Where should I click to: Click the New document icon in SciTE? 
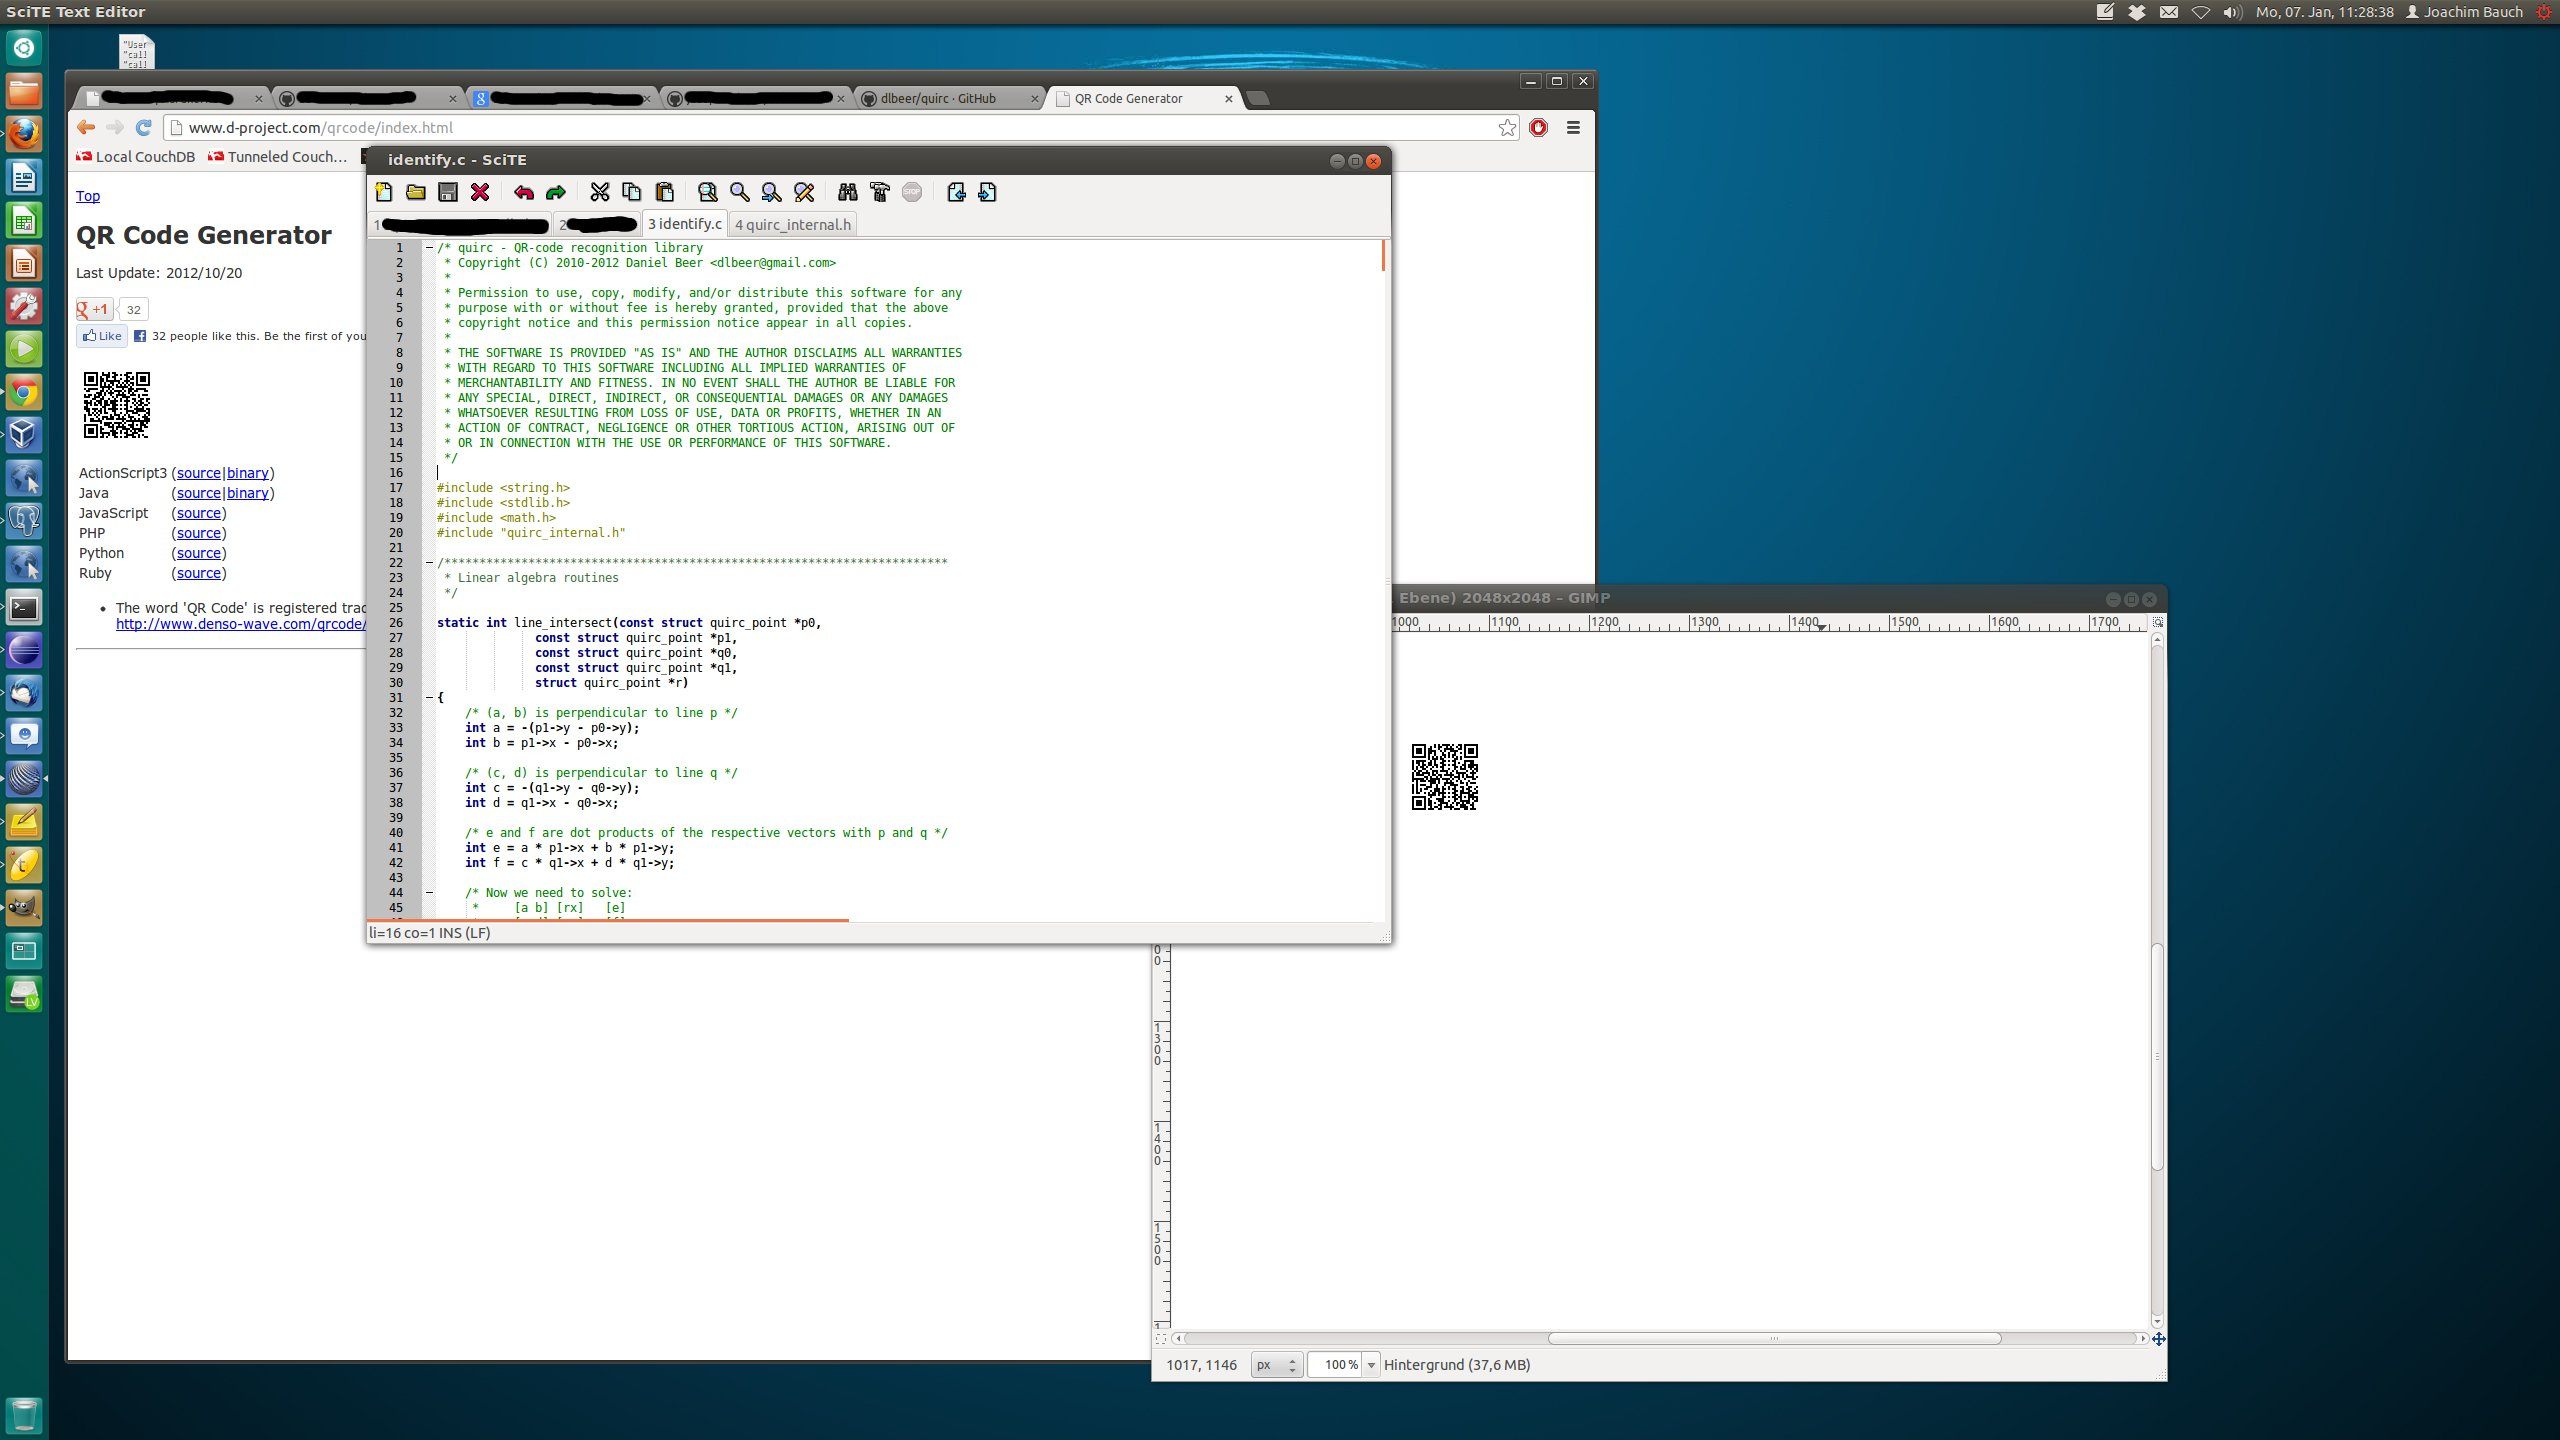pyautogui.click(x=384, y=192)
